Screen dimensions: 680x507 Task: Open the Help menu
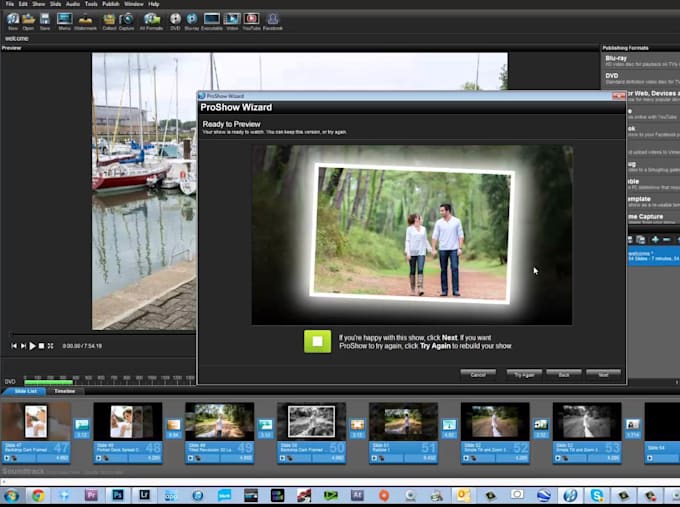[154, 4]
